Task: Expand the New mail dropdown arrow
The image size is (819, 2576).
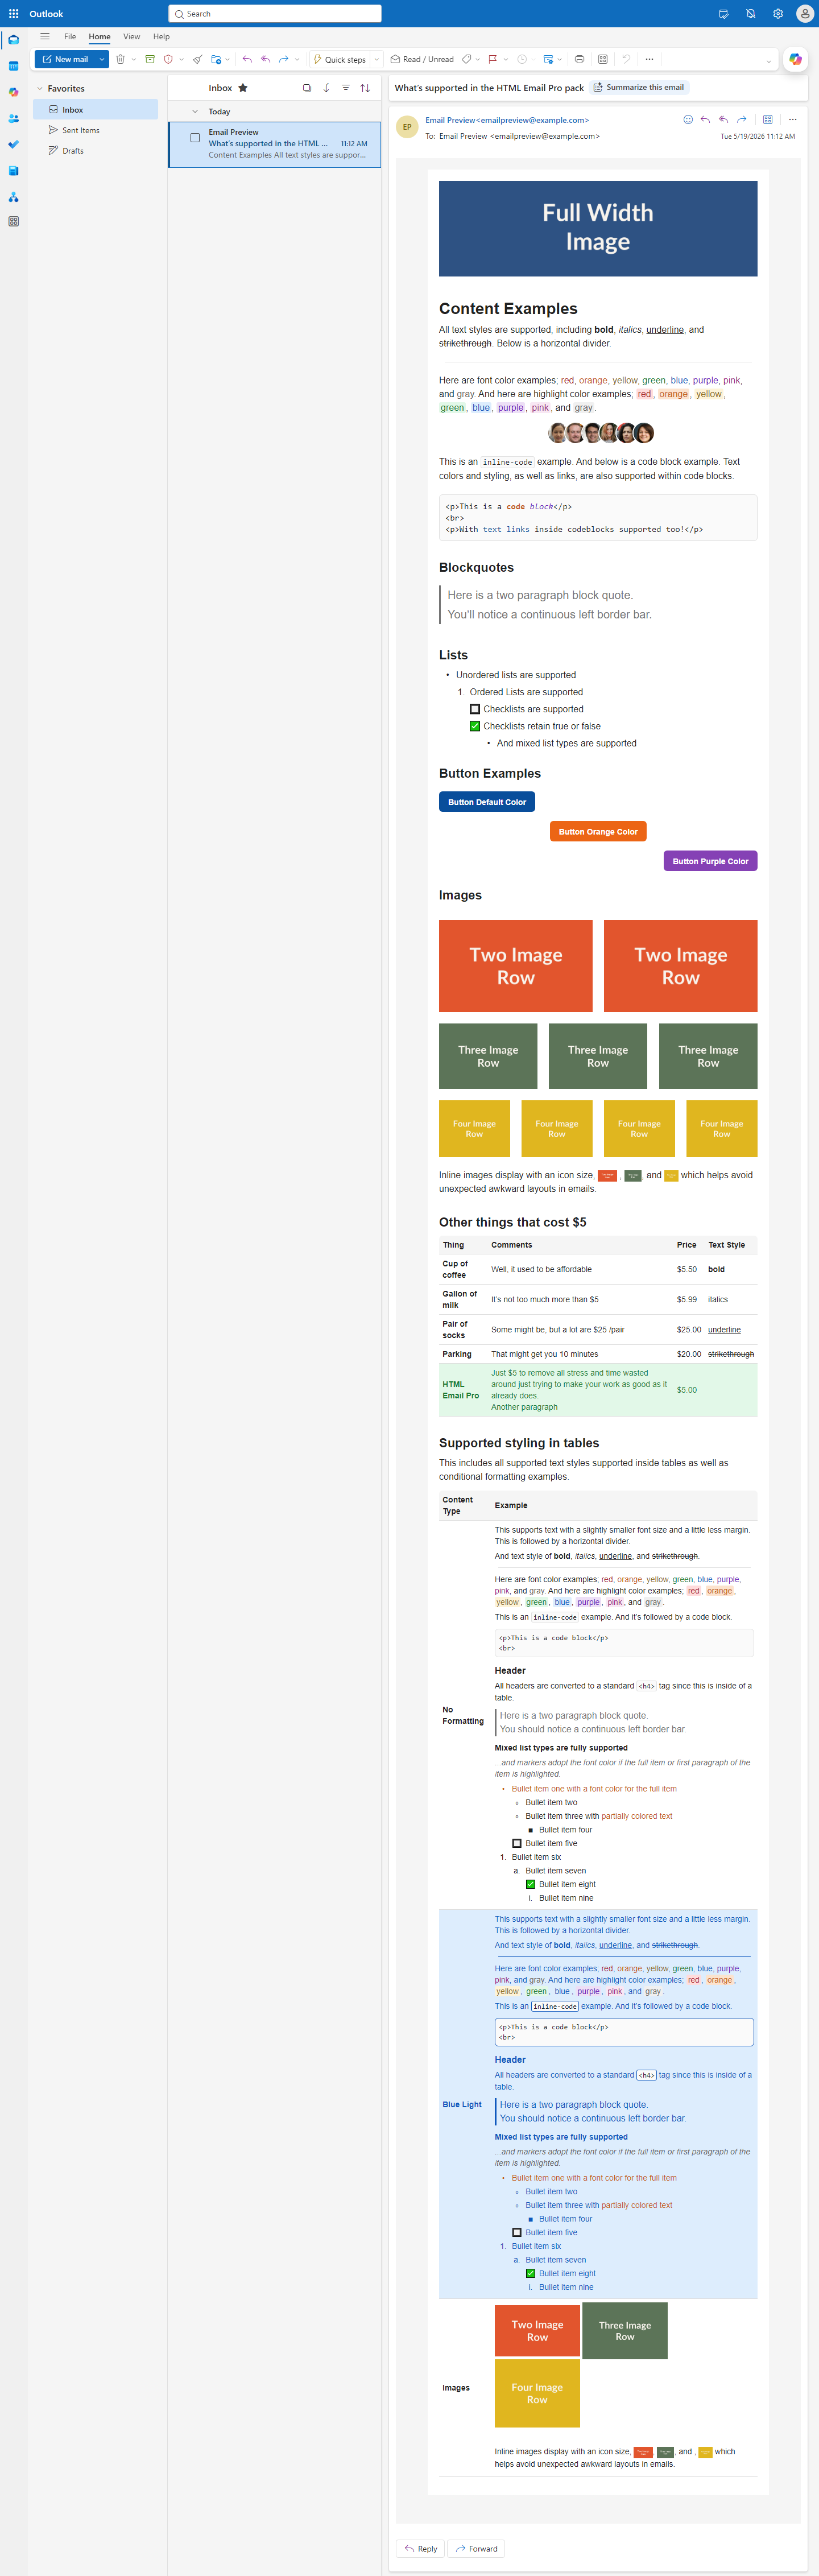Action: (x=102, y=59)
